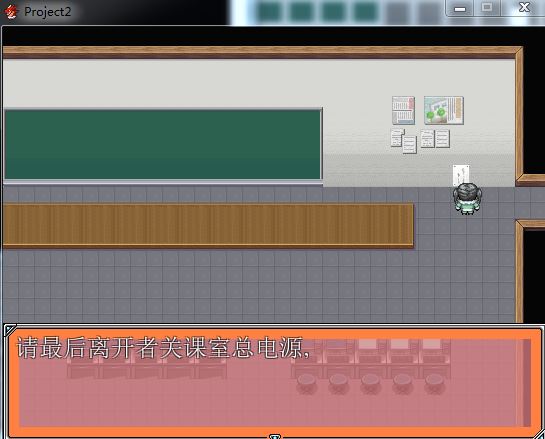Click the calendar poster on the wall
Image resolution: width=545 pixels, height=439 pixels.
pos(403,111)
